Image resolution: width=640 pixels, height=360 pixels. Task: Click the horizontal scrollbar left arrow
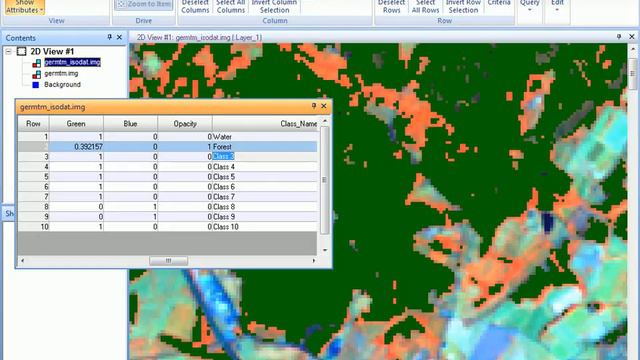(x=22, y=260)
